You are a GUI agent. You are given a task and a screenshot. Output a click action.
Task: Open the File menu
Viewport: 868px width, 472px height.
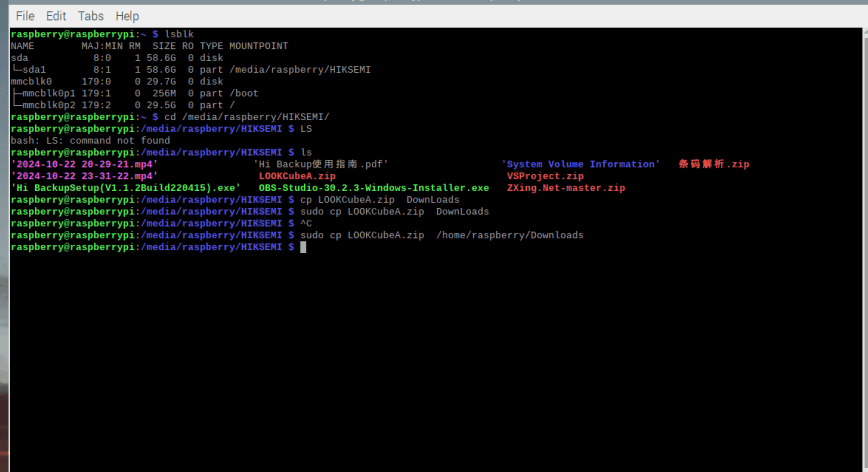[25, 16]
